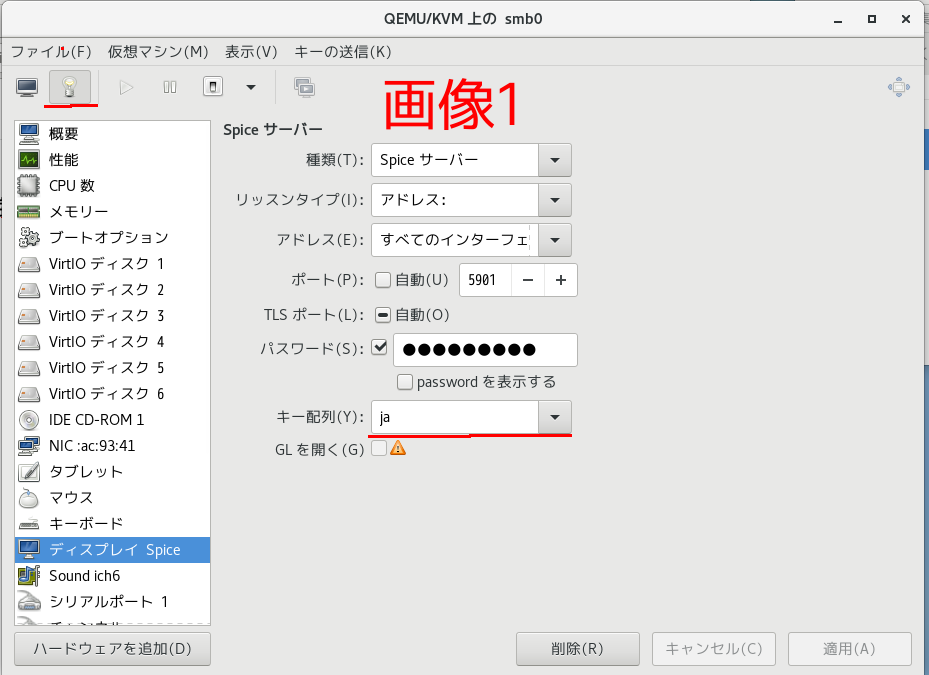Select VirtIO ディスク 2
929x675 pixels.
[x=113, y=290]
